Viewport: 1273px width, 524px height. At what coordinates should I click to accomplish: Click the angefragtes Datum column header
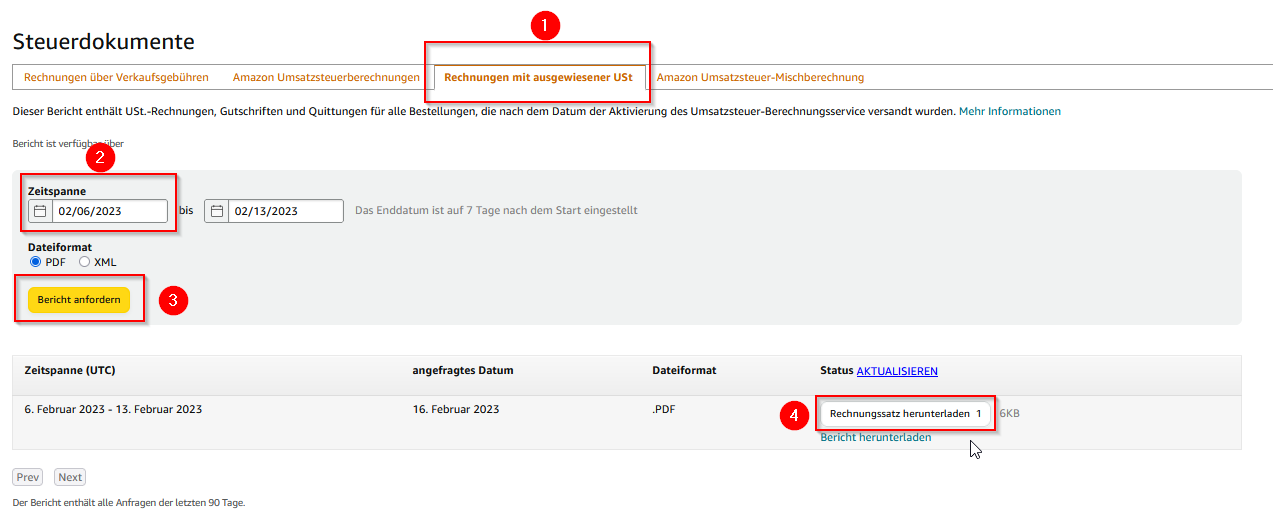(x=462, y=370)
